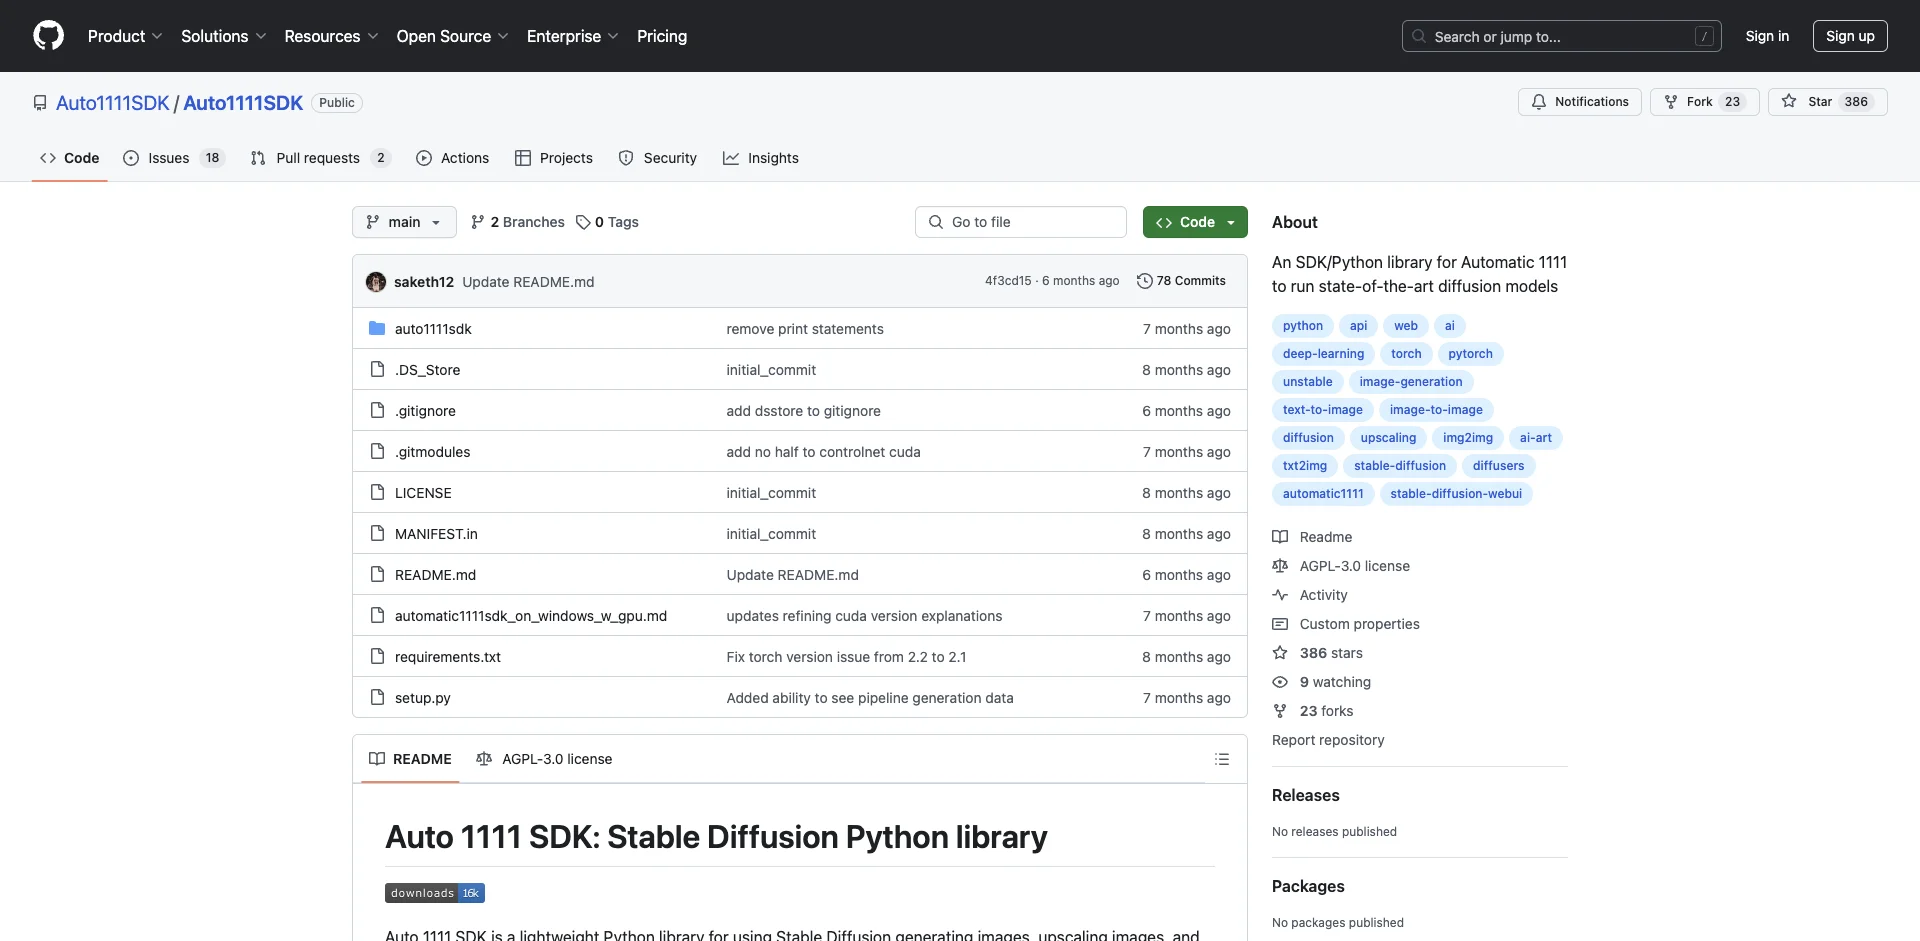Click the python topic tag
The height and width of the screenshot is (941, 1920).
click(x=1302, y=326)
